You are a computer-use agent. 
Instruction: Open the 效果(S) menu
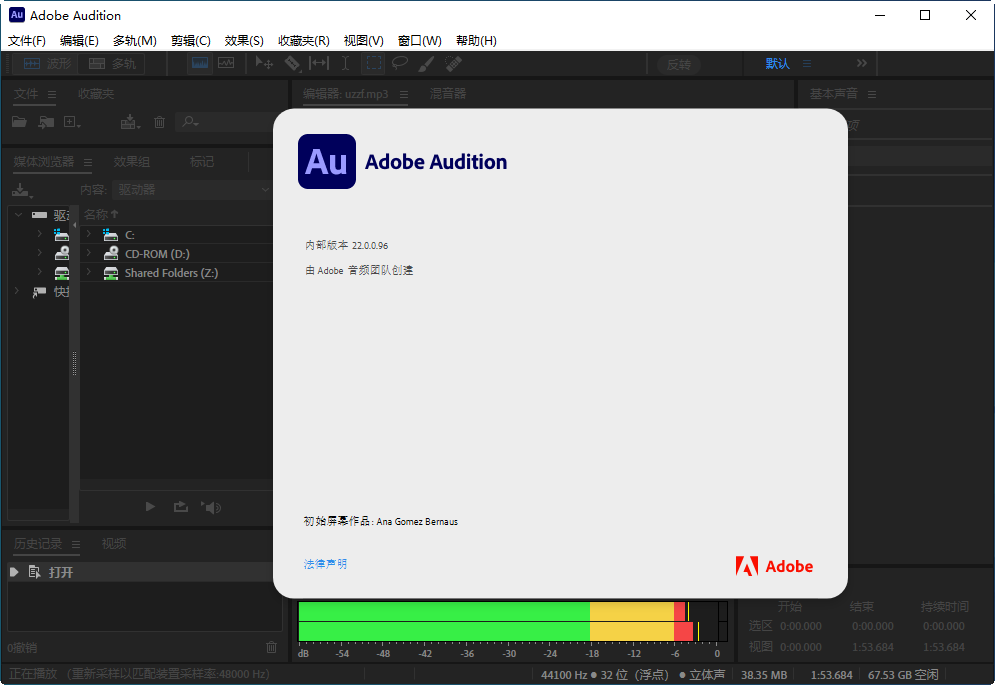(243, 41)
